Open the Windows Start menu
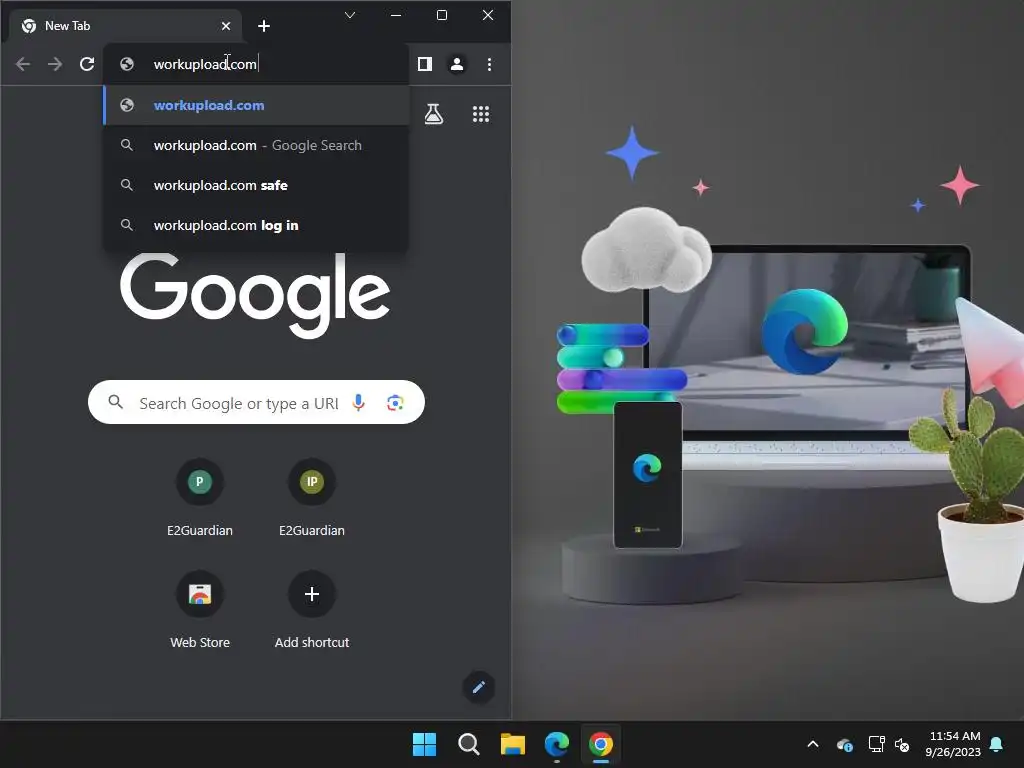This screenshot has width=1024, height=768. pyautogui.click(x=424, y=744)
